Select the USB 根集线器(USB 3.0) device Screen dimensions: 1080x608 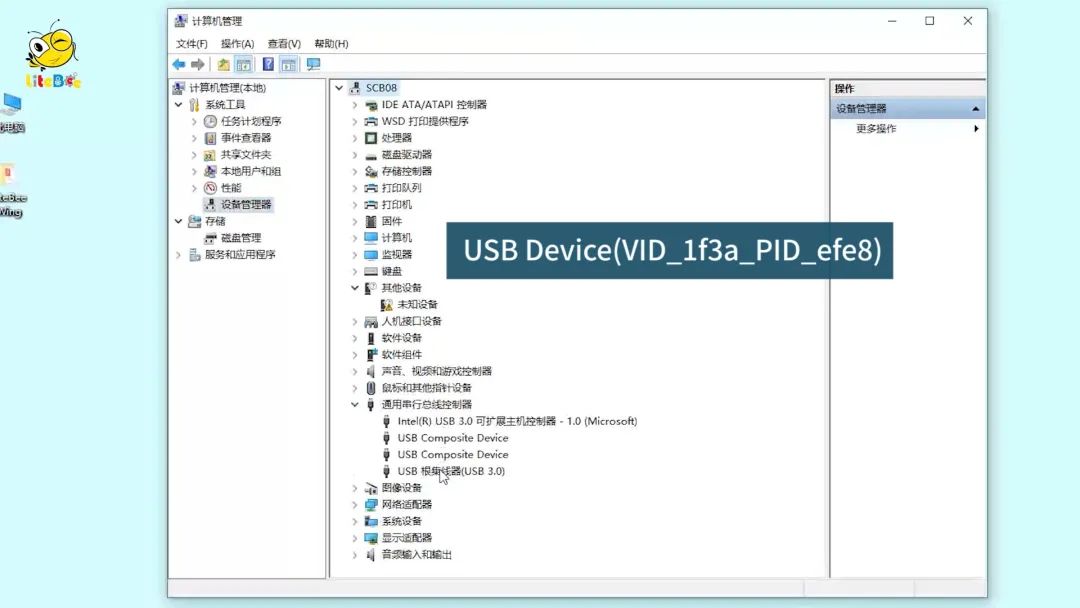click(x=451, y=471)
